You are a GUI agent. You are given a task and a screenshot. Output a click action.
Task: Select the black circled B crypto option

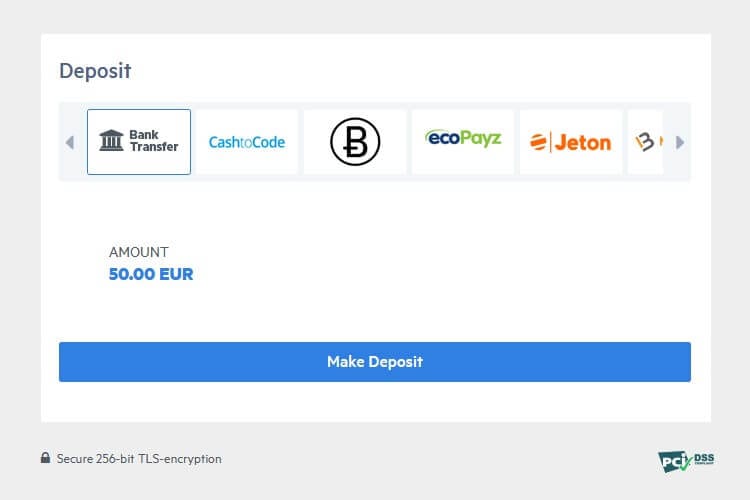(355, 142)
